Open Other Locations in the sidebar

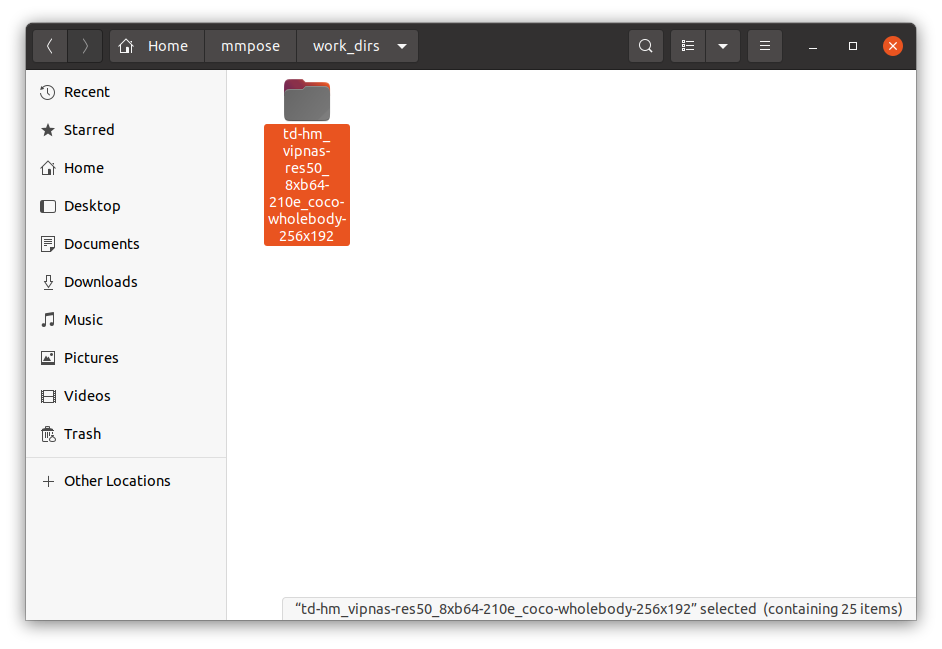point(126,481)
